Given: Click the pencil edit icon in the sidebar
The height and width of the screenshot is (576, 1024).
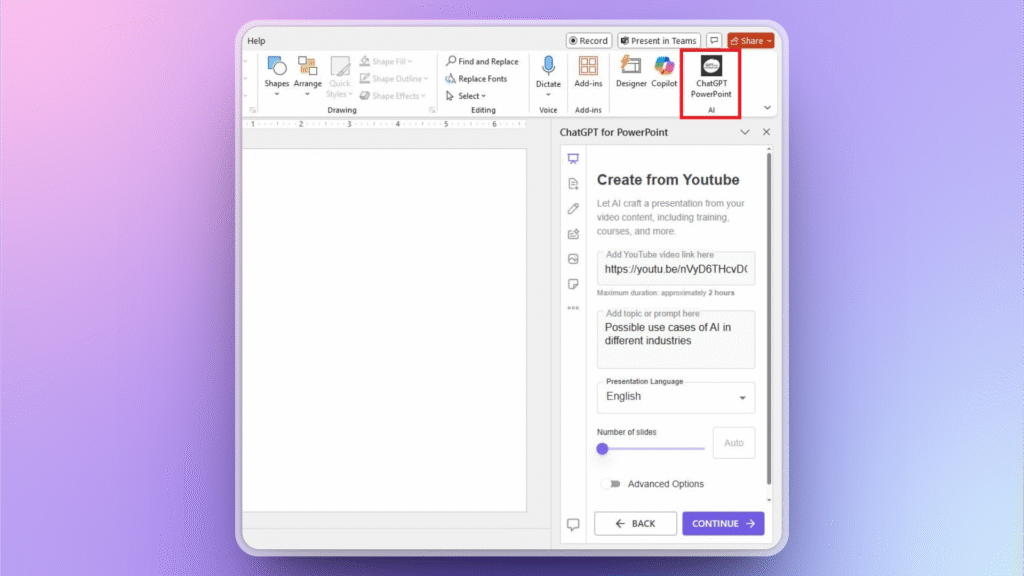Looking at the screenshot, I should 573,208.
